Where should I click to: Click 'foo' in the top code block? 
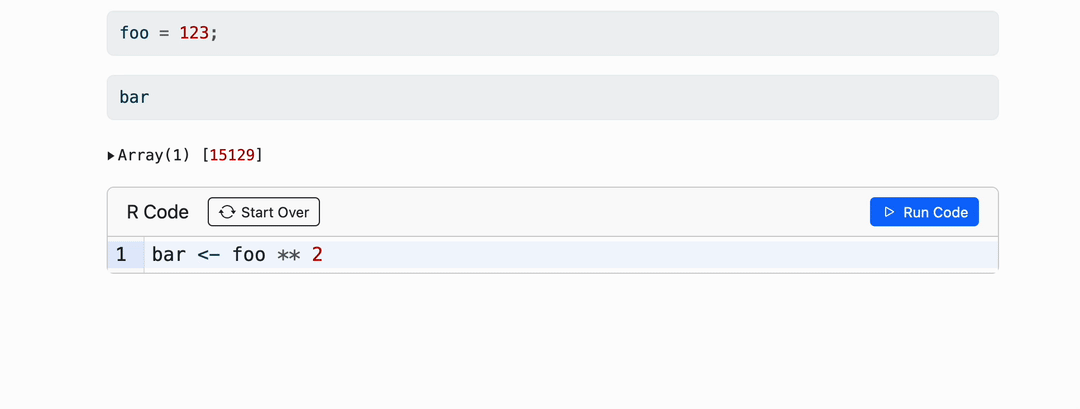(x=134, y=33)
